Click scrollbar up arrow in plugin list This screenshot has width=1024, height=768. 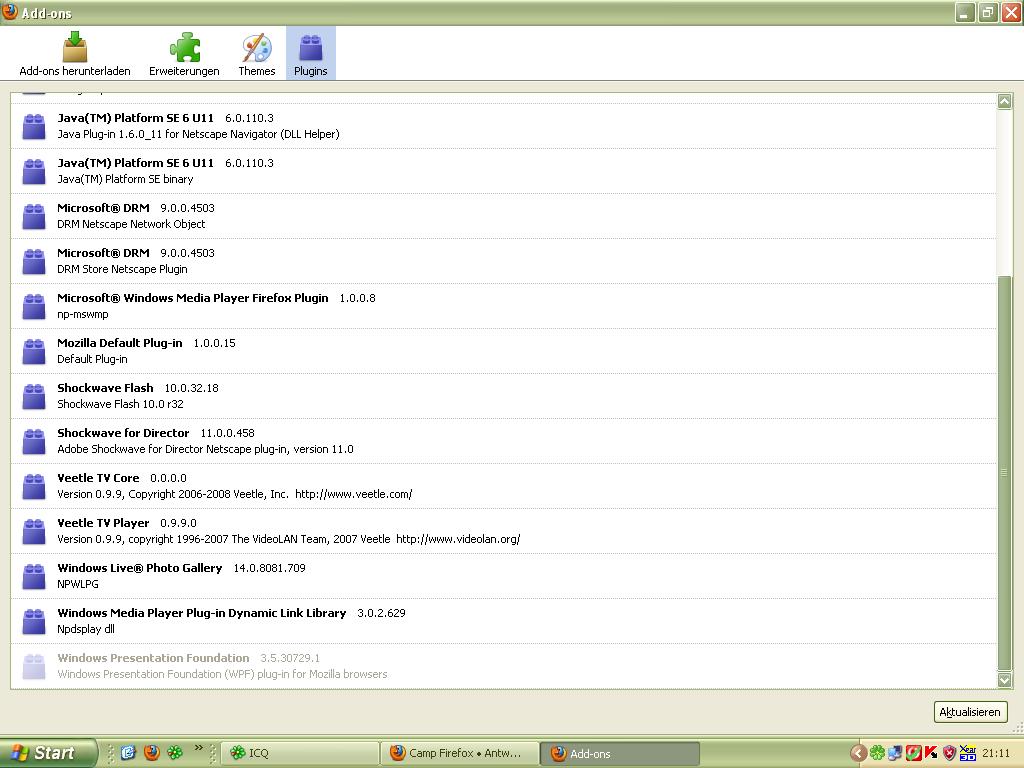[x=1004, y=101]
